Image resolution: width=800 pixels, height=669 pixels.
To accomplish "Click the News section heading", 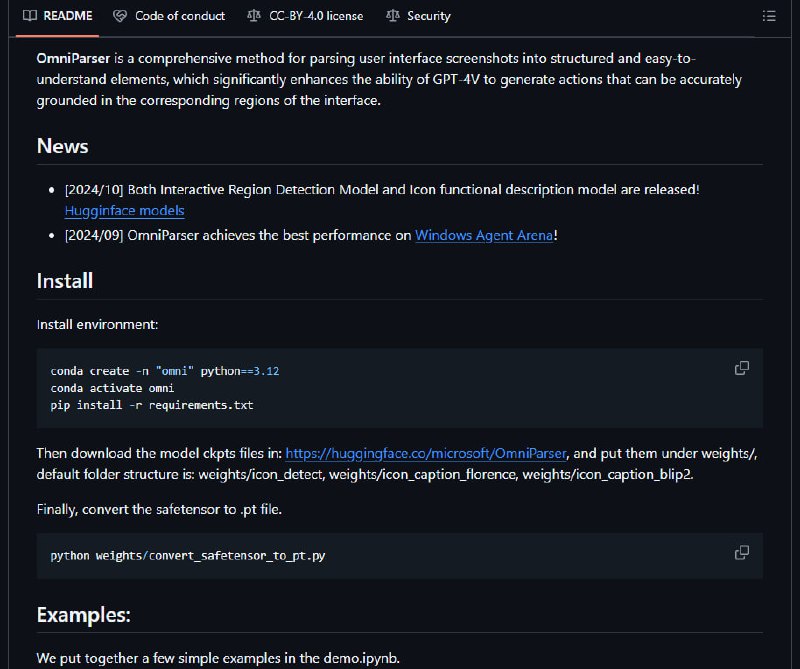I will [63, 146].
